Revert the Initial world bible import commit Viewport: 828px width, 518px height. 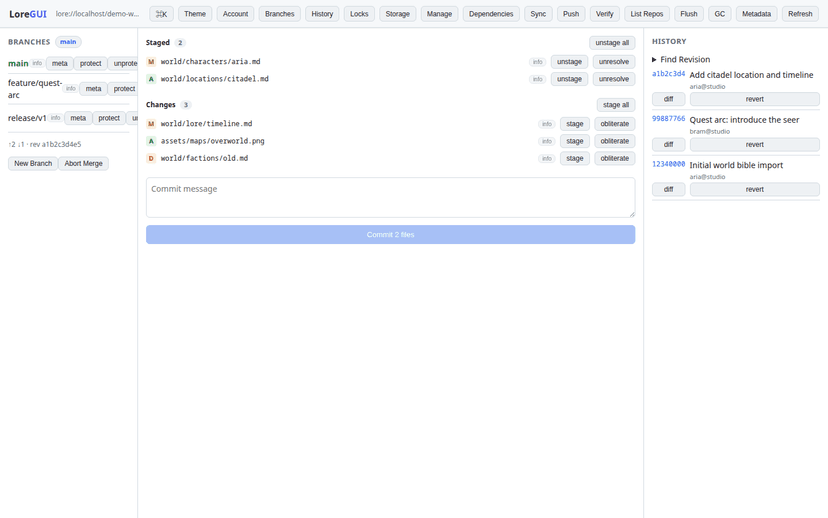point(755,190)
